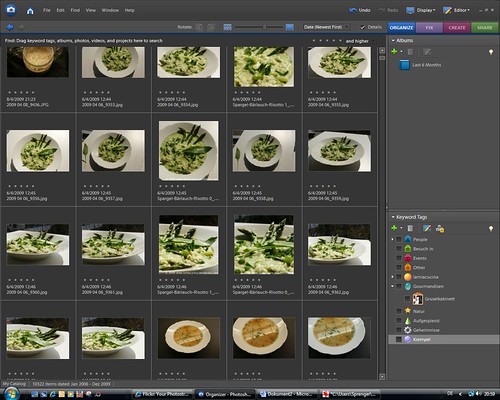The image size is (500, 400).
Task: Click the lightbulb tip icon in Keyword Tags
Action: [x=491, y=229]
